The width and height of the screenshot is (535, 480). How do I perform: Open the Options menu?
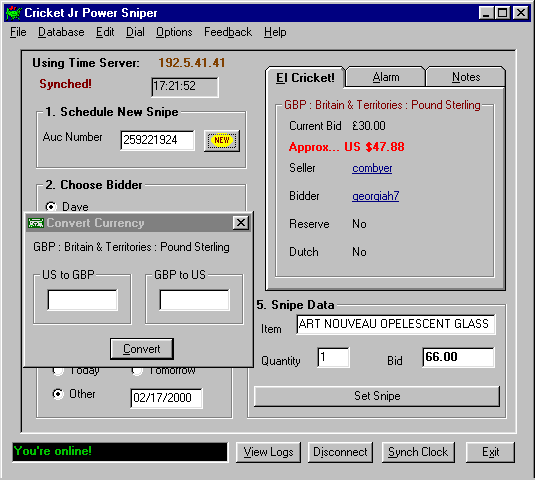174,32
